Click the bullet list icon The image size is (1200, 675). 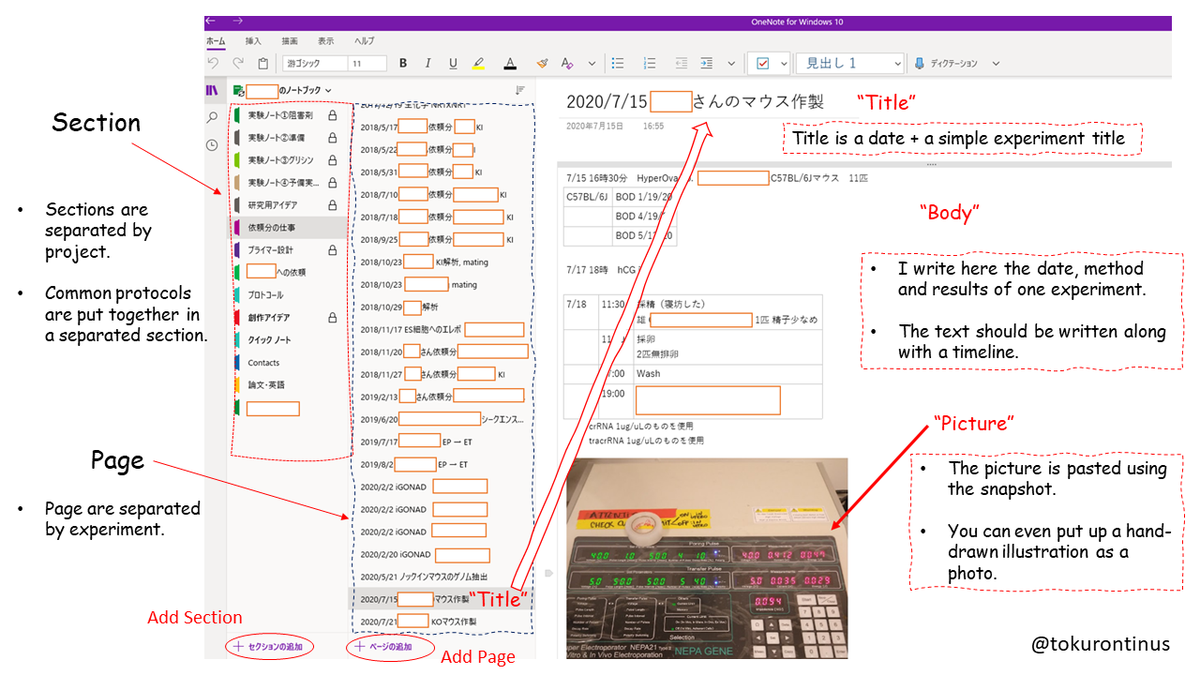coord(618,63)
